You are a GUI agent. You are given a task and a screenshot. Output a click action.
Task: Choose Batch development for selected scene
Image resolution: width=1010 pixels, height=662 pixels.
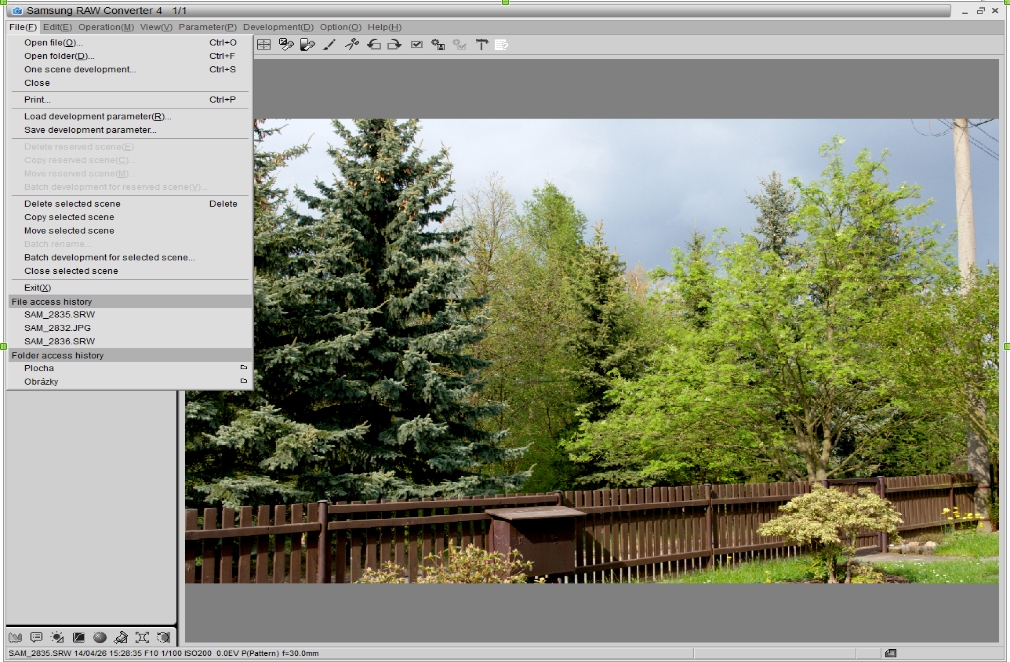tap(109, 257)
